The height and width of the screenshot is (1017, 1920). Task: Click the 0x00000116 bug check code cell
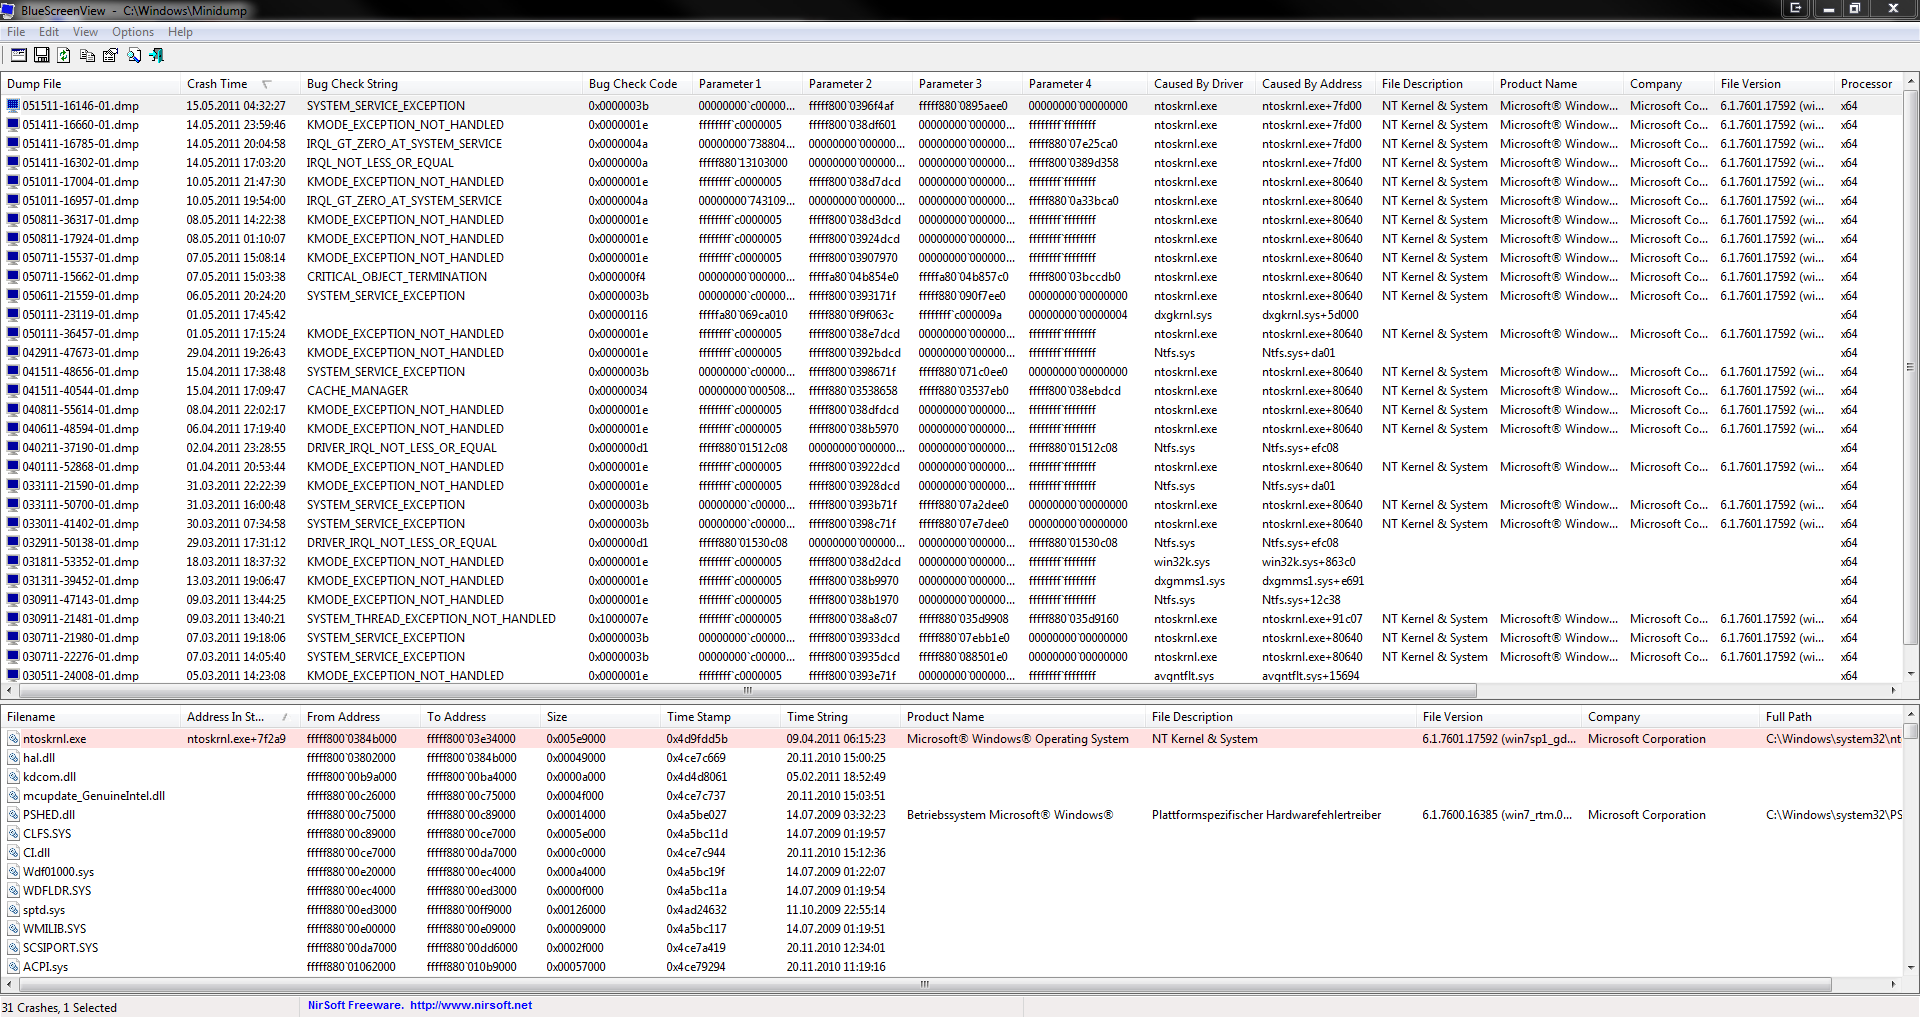(618, 315)
